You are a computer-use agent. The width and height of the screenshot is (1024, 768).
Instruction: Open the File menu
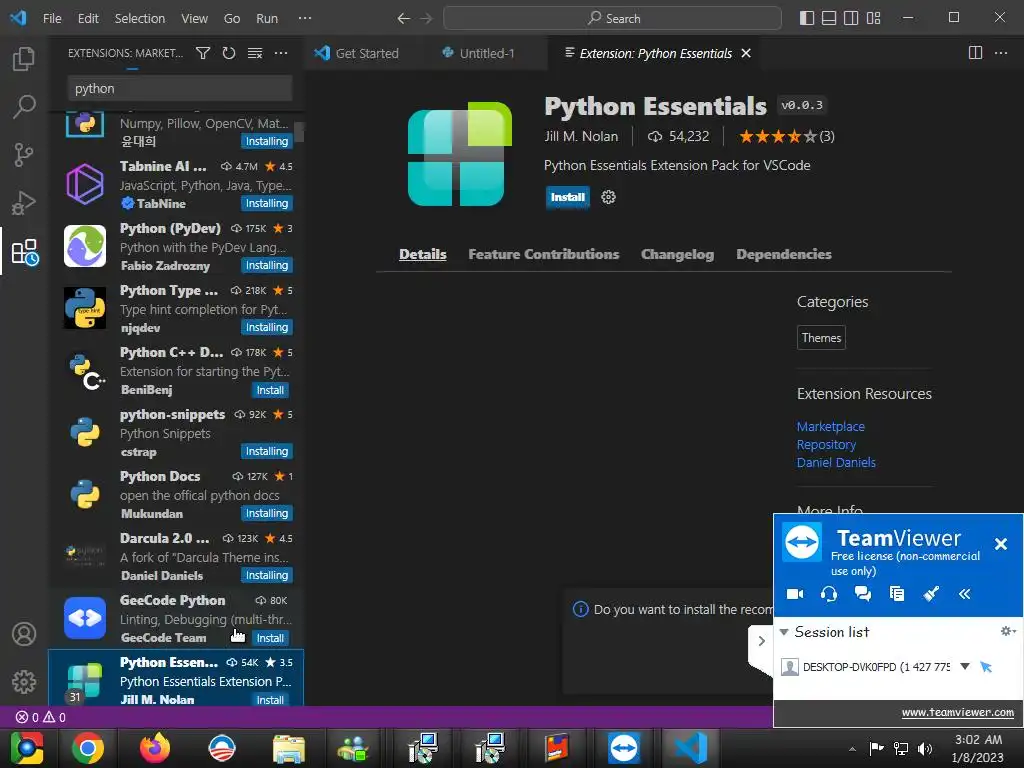(x=52, y=18)
